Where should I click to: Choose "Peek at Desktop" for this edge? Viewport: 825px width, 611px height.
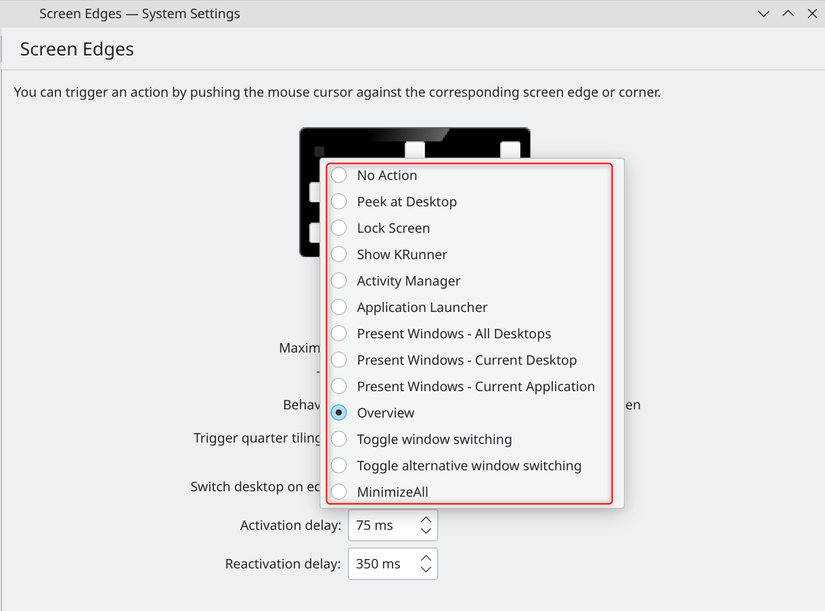(x=339, y=201)
